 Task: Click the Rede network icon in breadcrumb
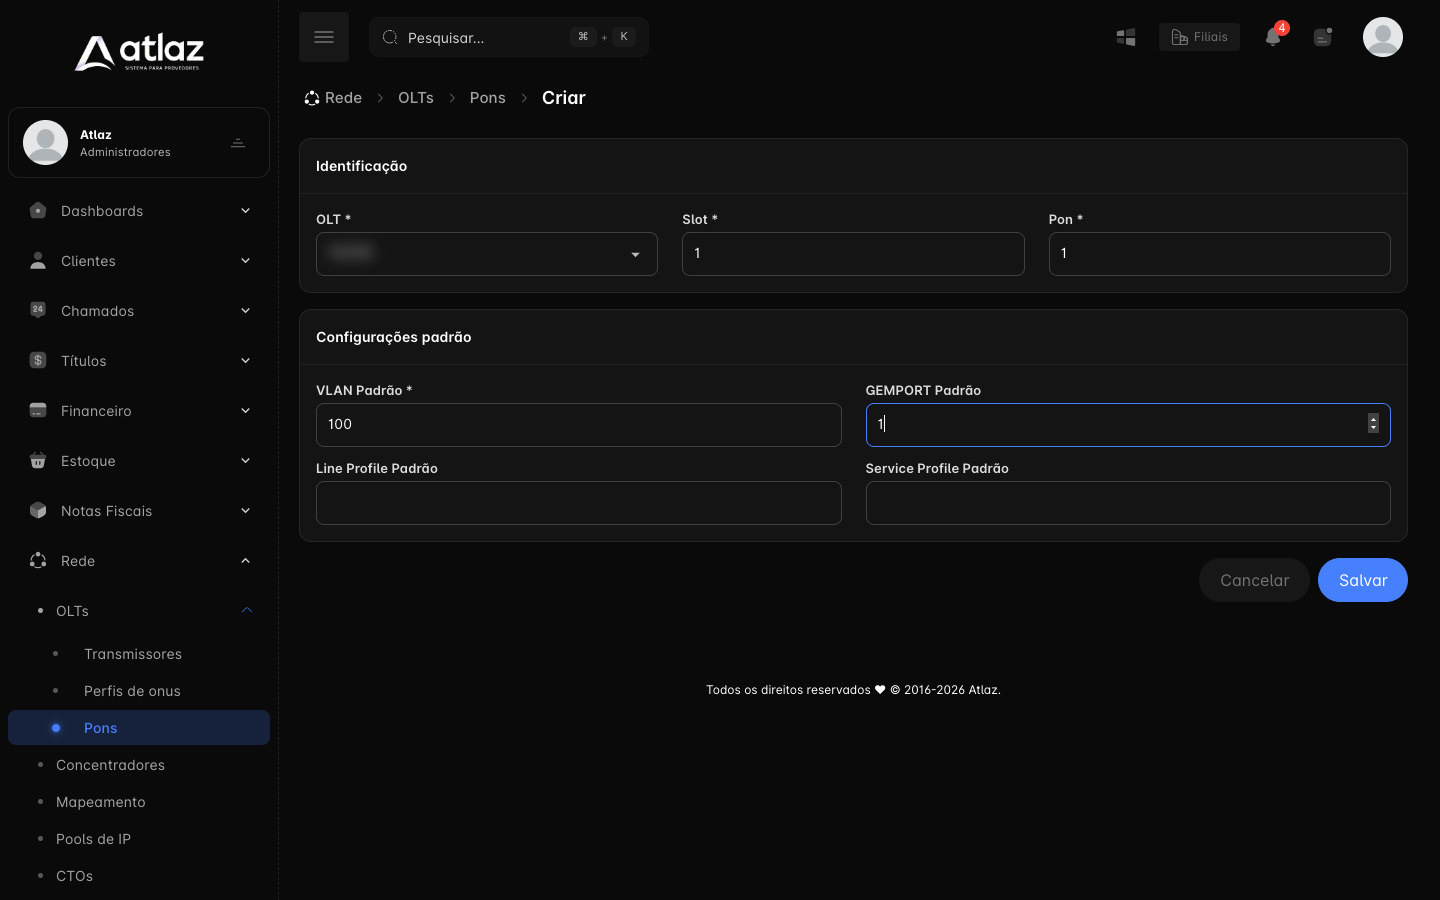coord(312,98)
